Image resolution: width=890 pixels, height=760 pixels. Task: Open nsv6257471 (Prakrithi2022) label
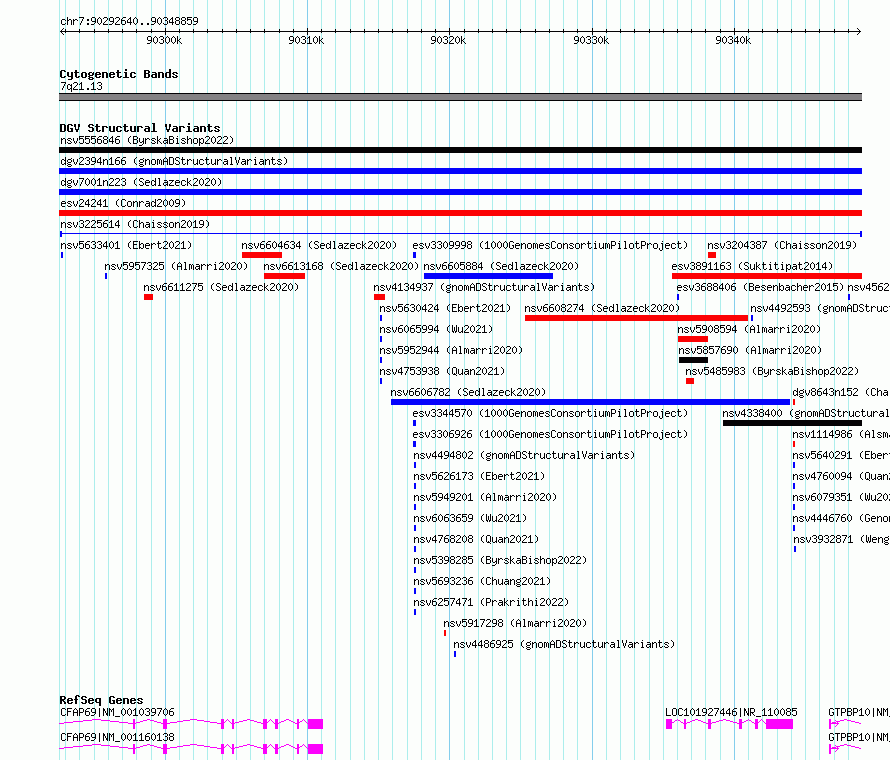[x=491, y=602]
